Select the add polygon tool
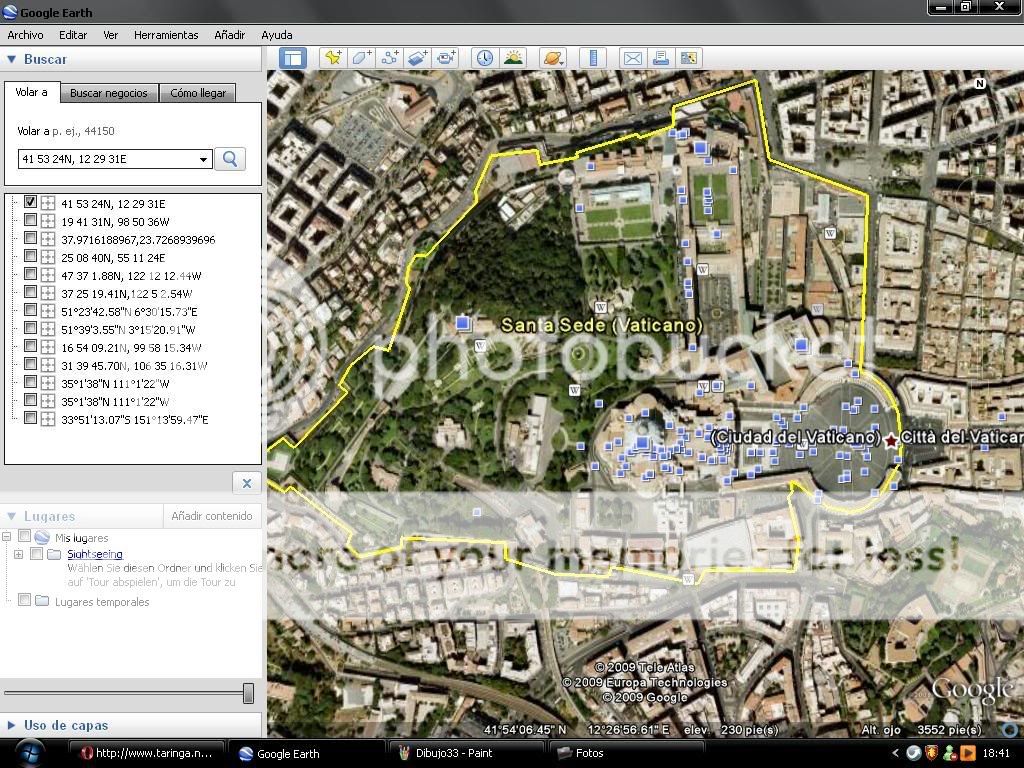The image size is (1024, 768). (361, 58)
